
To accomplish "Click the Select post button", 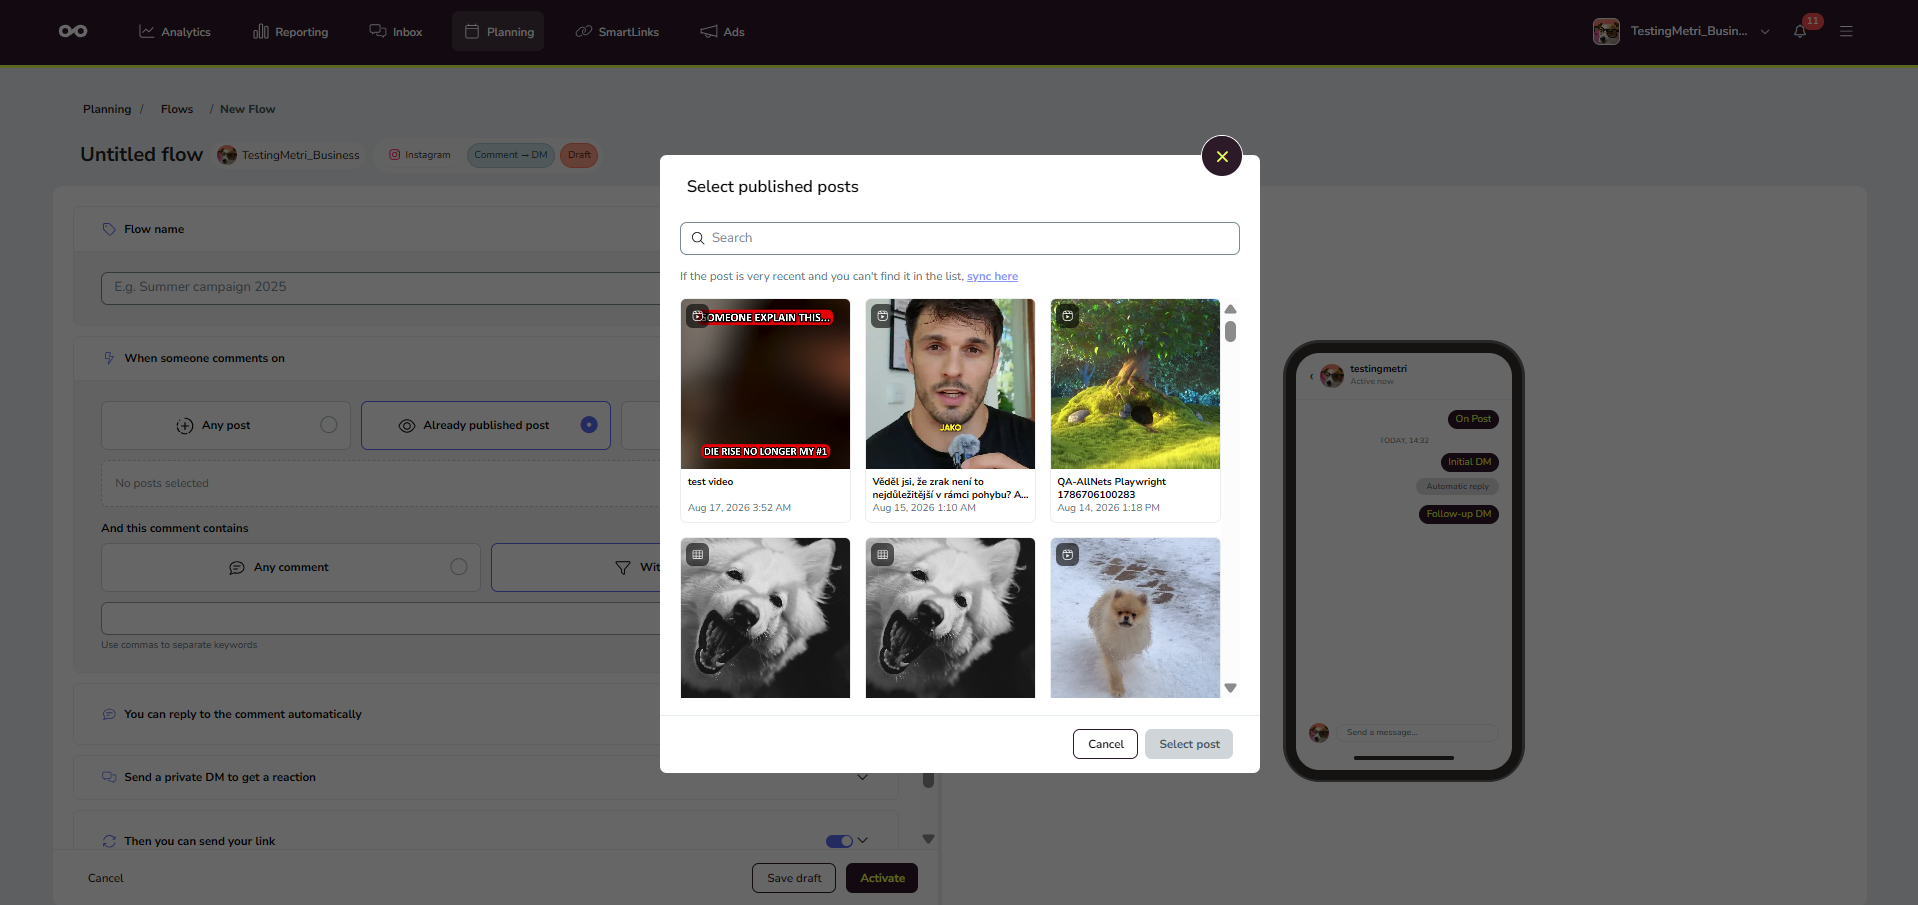I will (1189, 744).
